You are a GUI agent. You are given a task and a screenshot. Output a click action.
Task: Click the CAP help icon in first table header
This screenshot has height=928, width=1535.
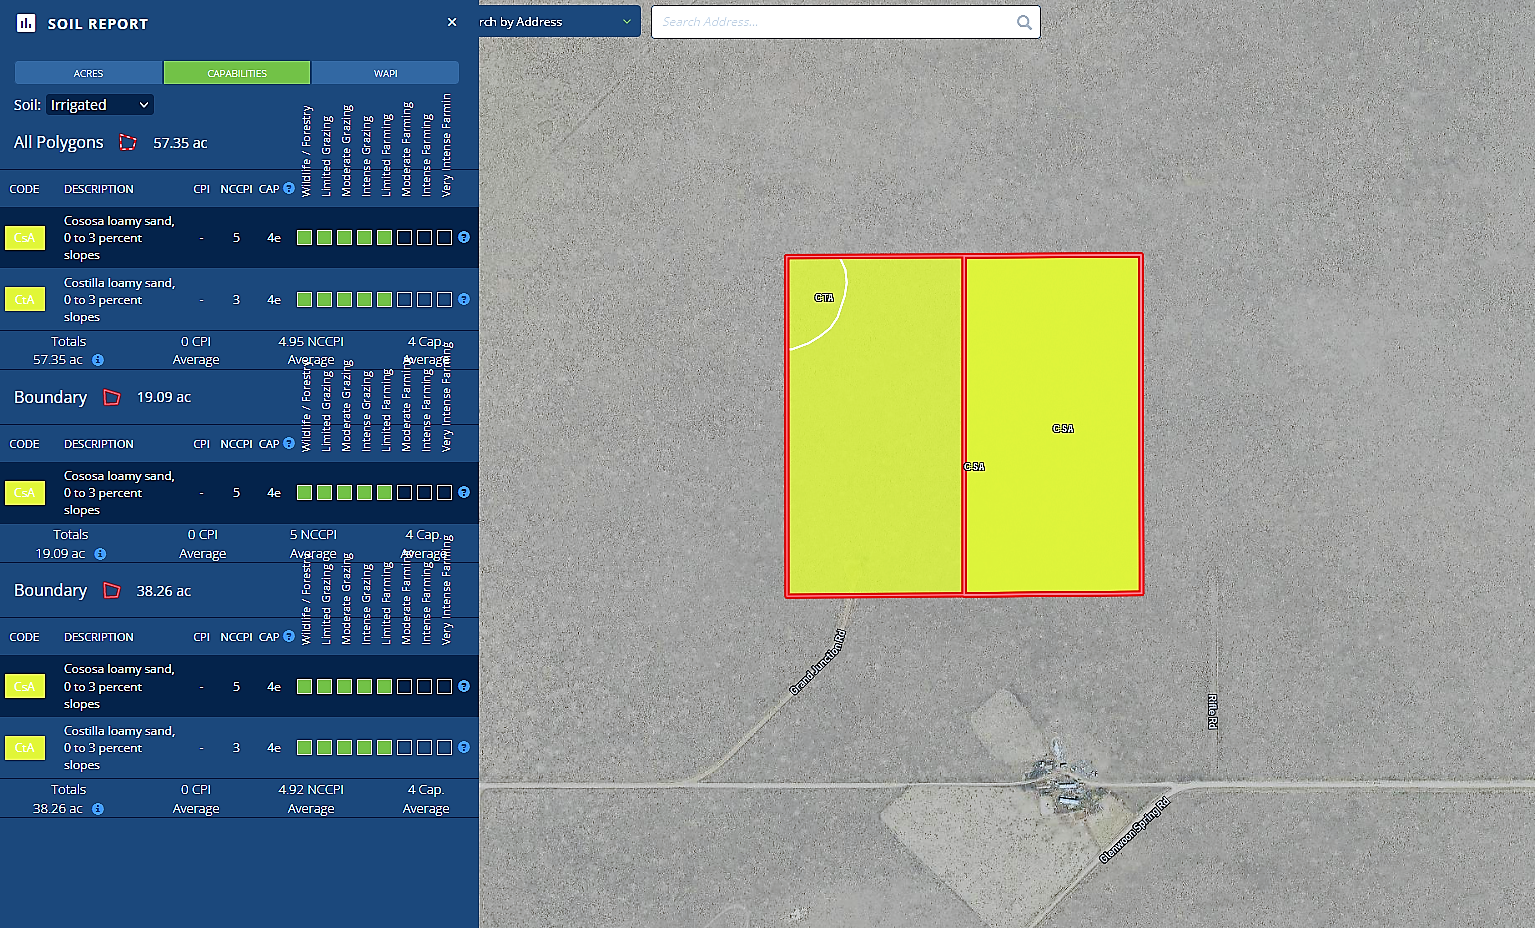point(289,189)
